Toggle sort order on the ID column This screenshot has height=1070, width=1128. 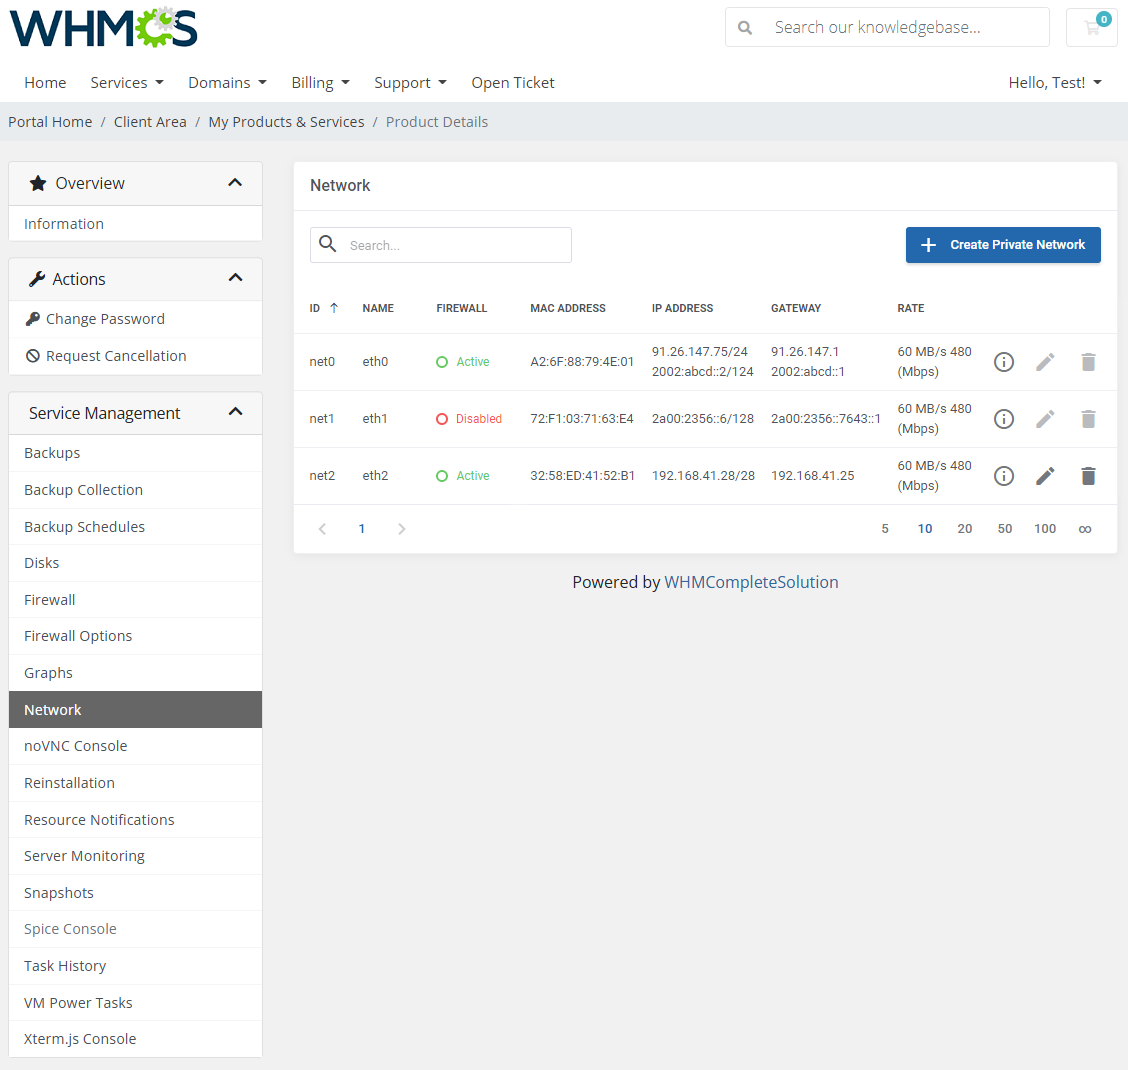(x=321, y=308)
